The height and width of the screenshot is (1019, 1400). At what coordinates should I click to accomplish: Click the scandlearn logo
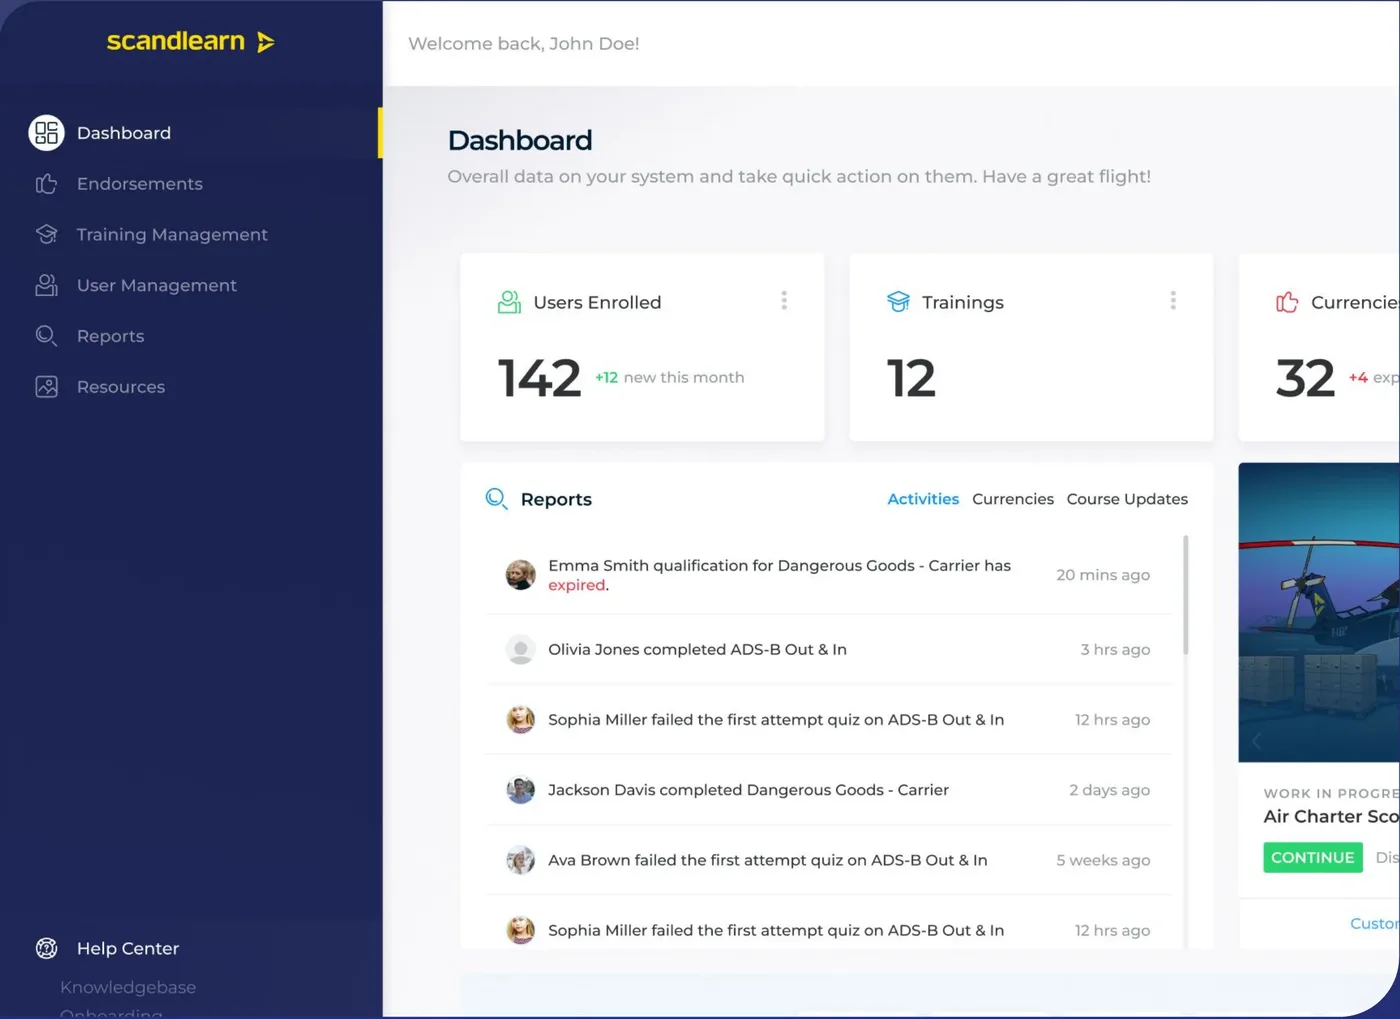[191, 41]
